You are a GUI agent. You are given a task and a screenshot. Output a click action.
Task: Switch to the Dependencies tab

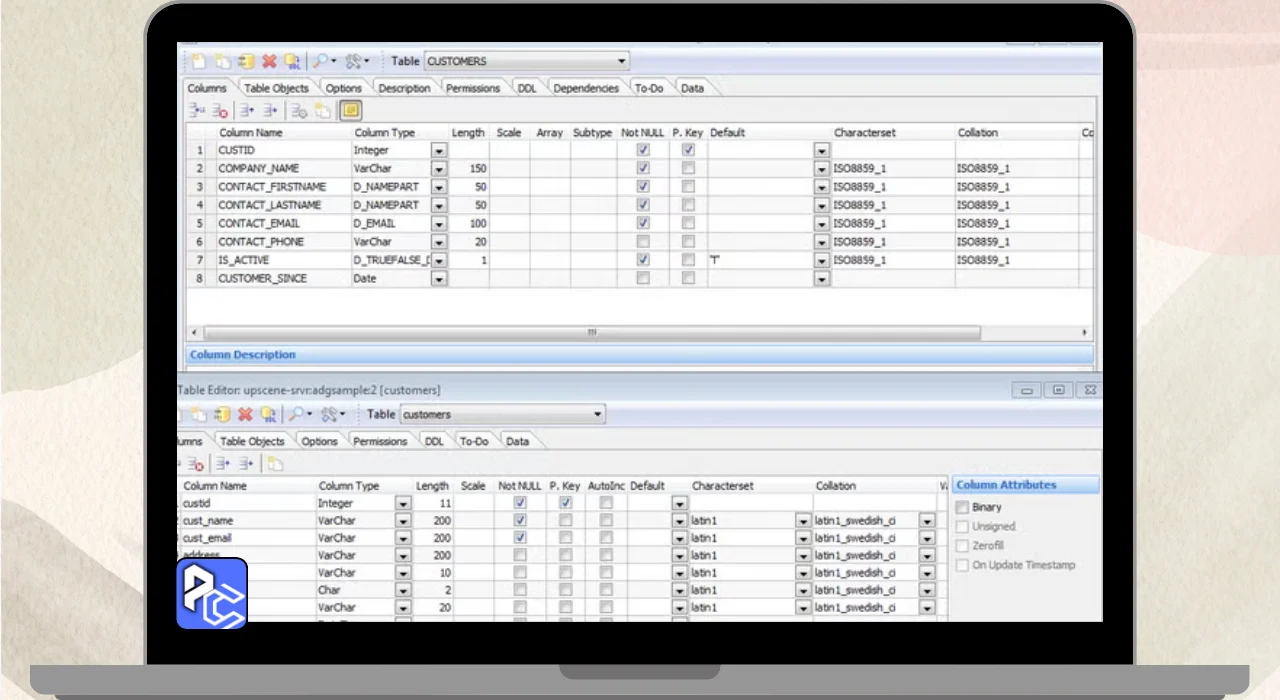click(x=586, y=88)
